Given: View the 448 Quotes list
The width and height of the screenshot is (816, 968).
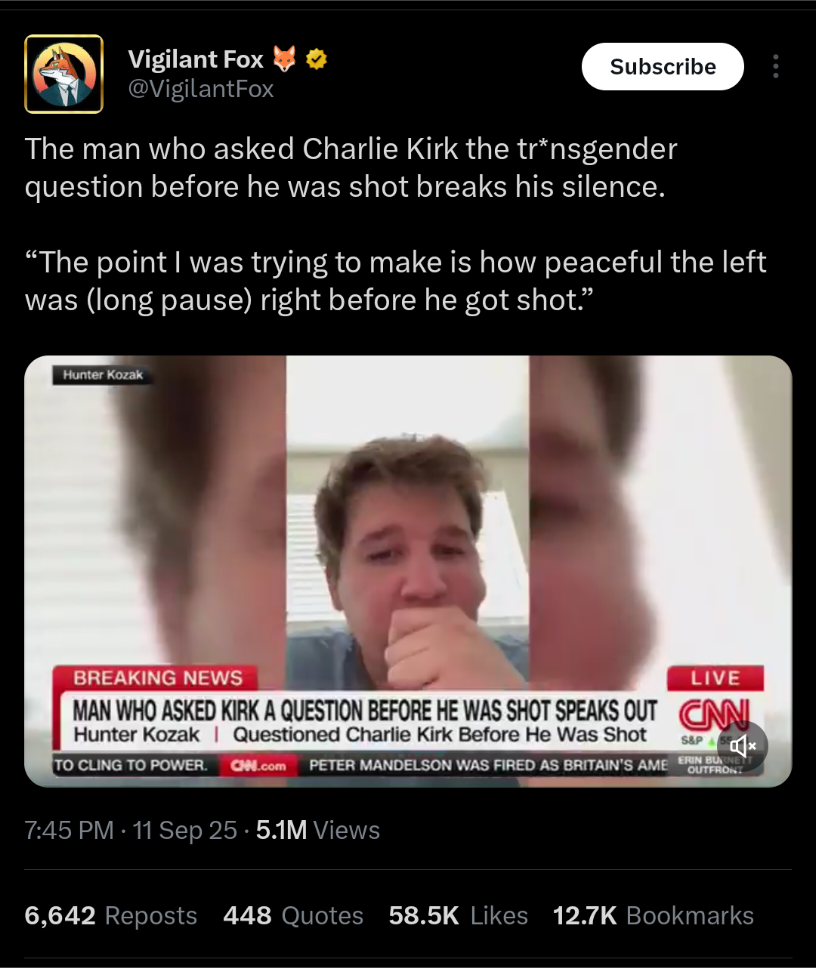Looking at the screenshot, I should click(x=293, y=916).
